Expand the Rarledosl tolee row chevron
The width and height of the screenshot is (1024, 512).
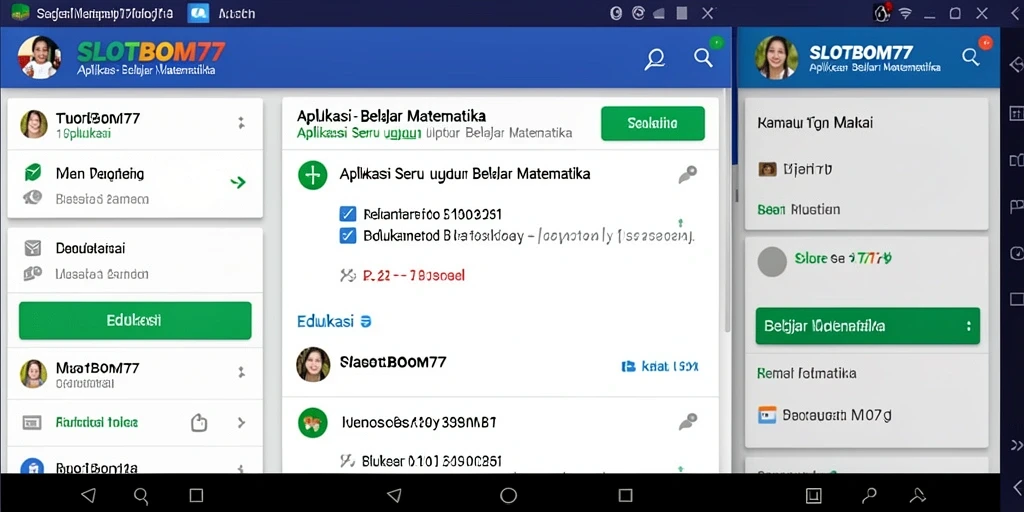(241, 423)
